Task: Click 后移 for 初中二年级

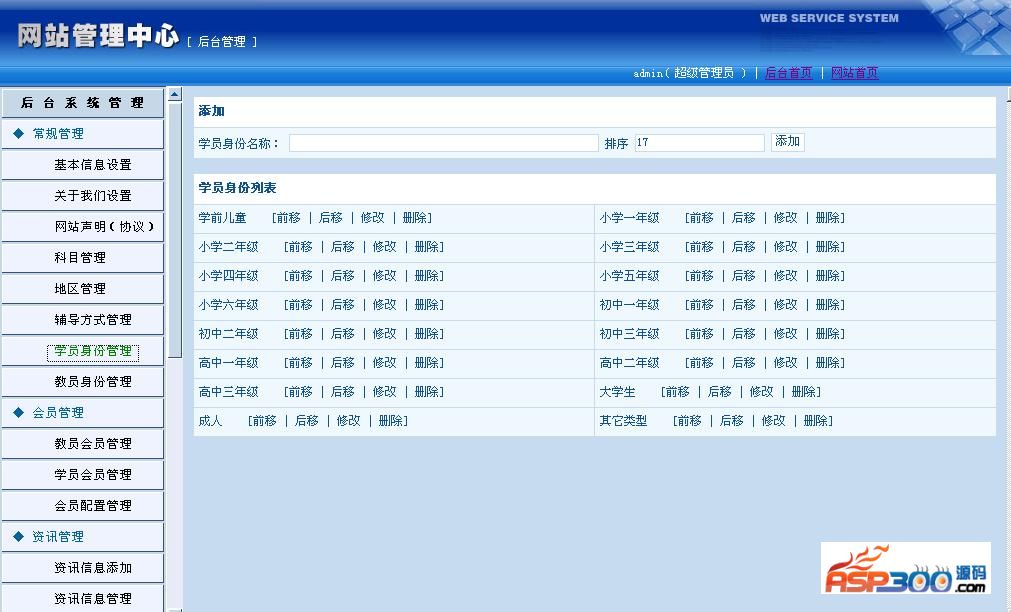Action: [x=342, y=334]
